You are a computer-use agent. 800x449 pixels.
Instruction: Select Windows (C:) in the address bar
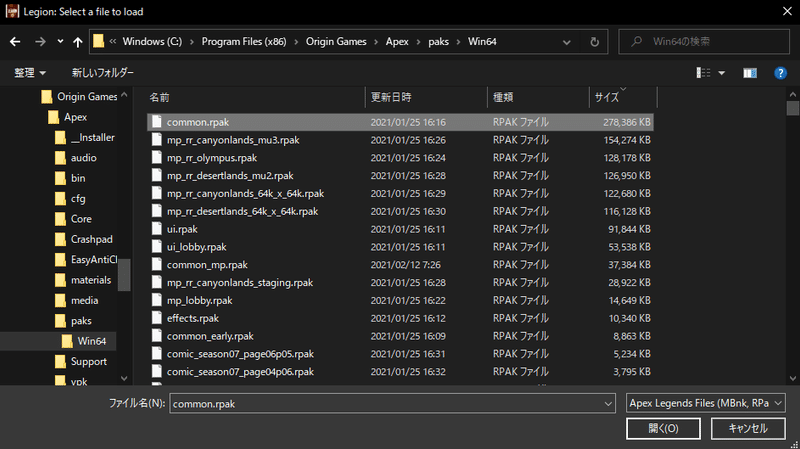coord(152,42)
